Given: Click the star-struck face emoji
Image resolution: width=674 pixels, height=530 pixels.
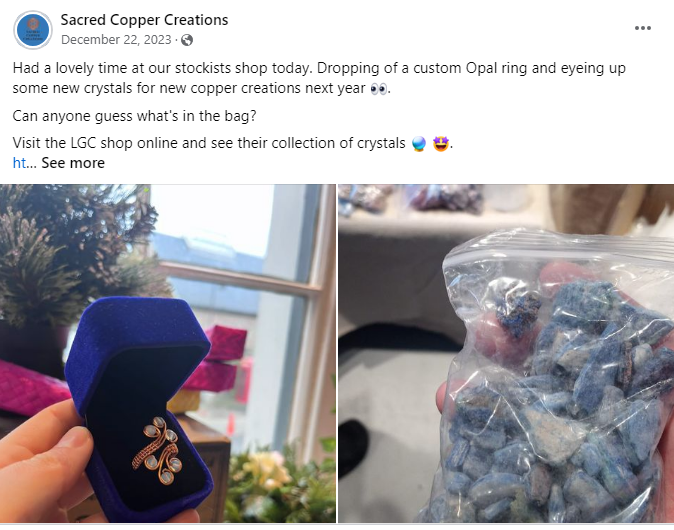Looking at the screenshot, I should (x=441, y=144).
